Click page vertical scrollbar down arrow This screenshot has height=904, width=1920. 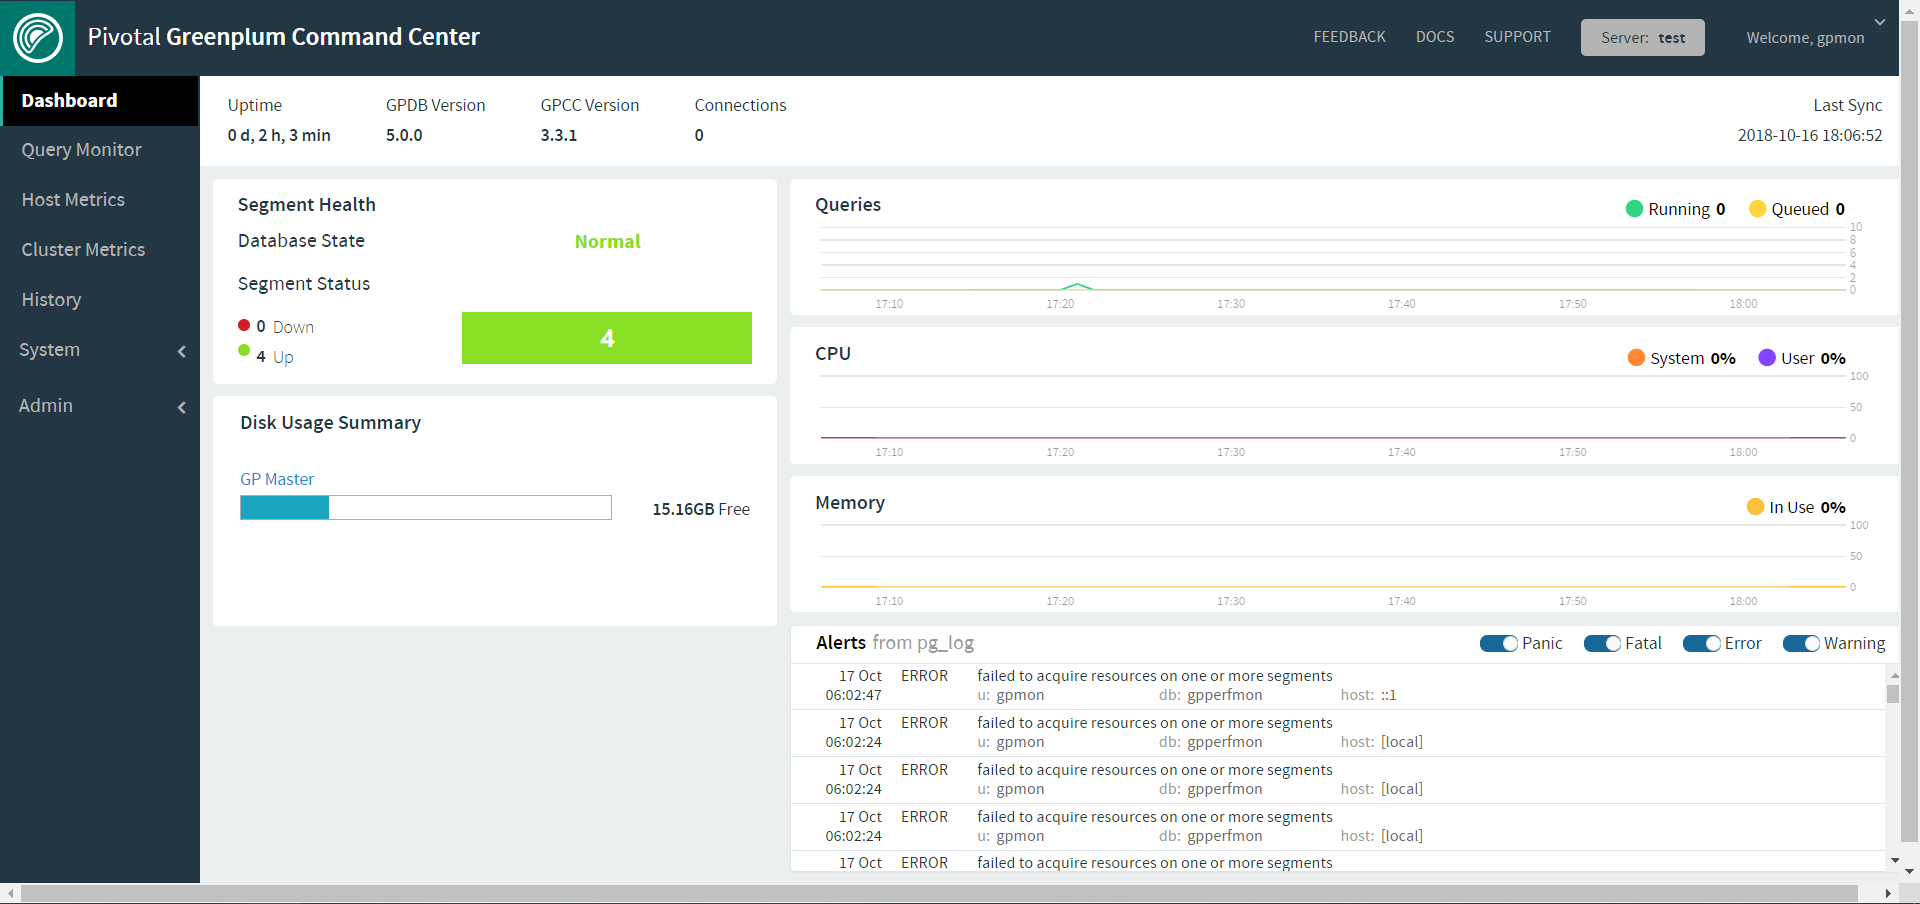pyautogui.click(x=1909, y=871)
